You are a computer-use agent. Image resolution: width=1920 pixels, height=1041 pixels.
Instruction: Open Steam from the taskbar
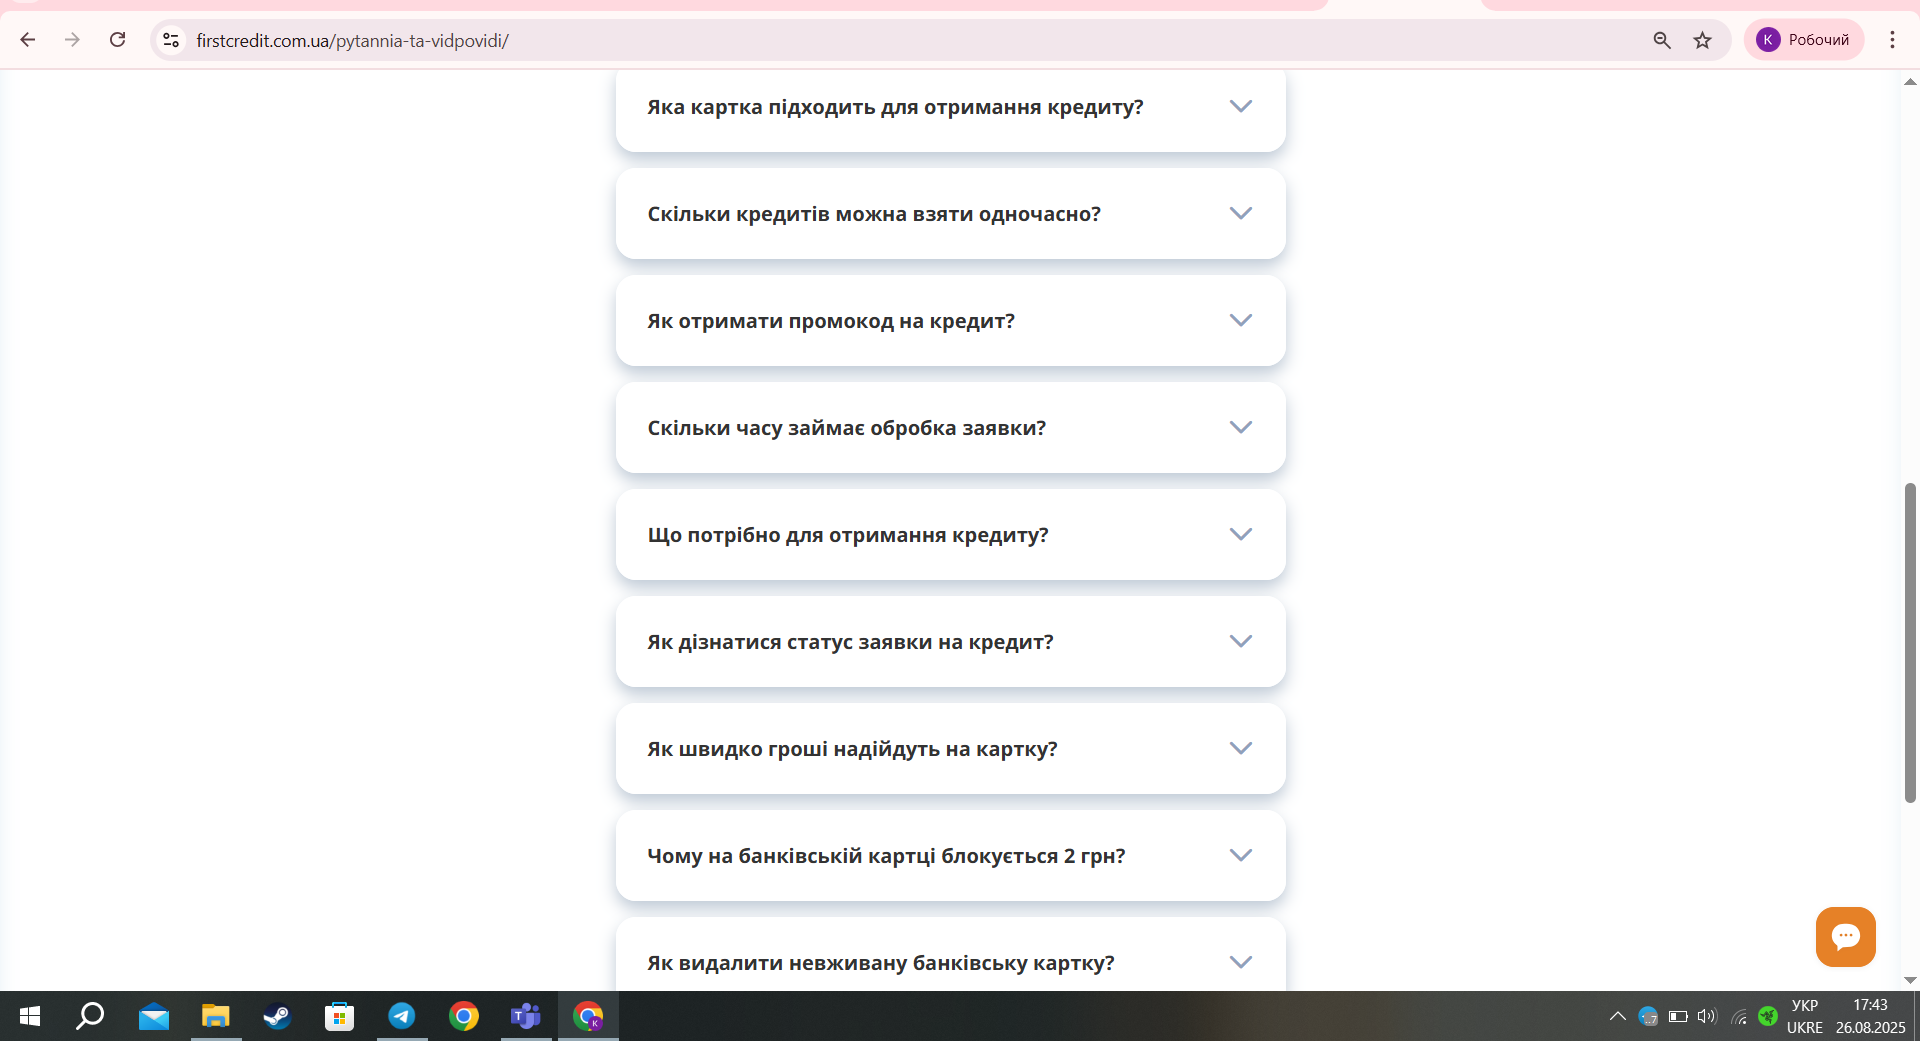click(277, 1017)
